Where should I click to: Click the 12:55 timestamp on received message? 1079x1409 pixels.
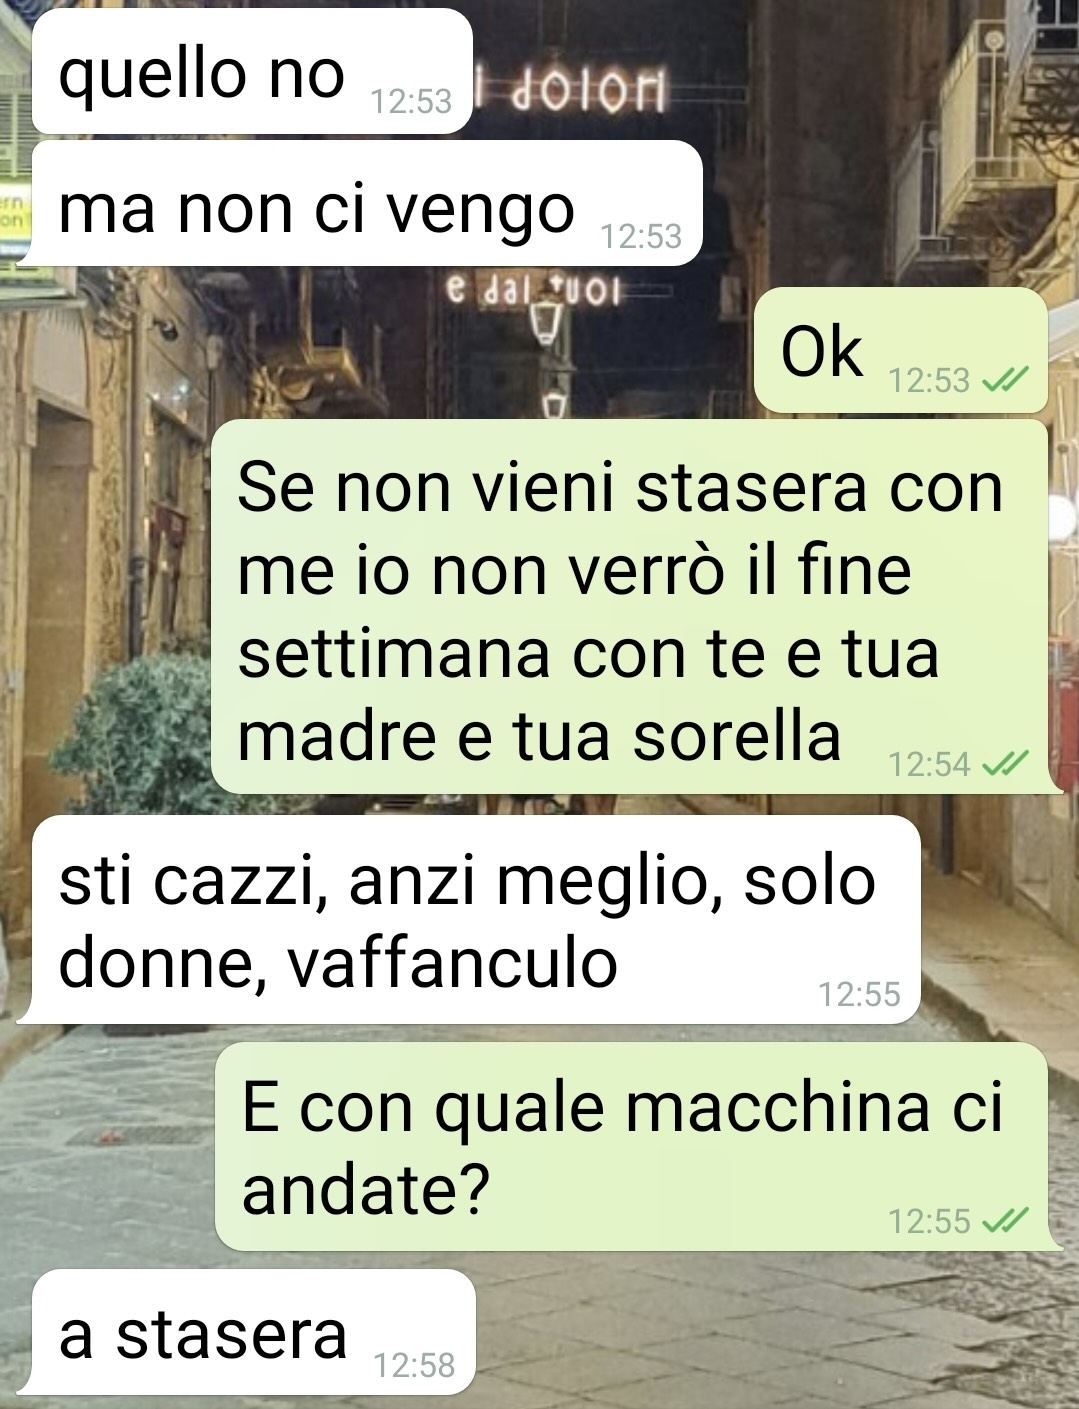click(x=859, y=994)
